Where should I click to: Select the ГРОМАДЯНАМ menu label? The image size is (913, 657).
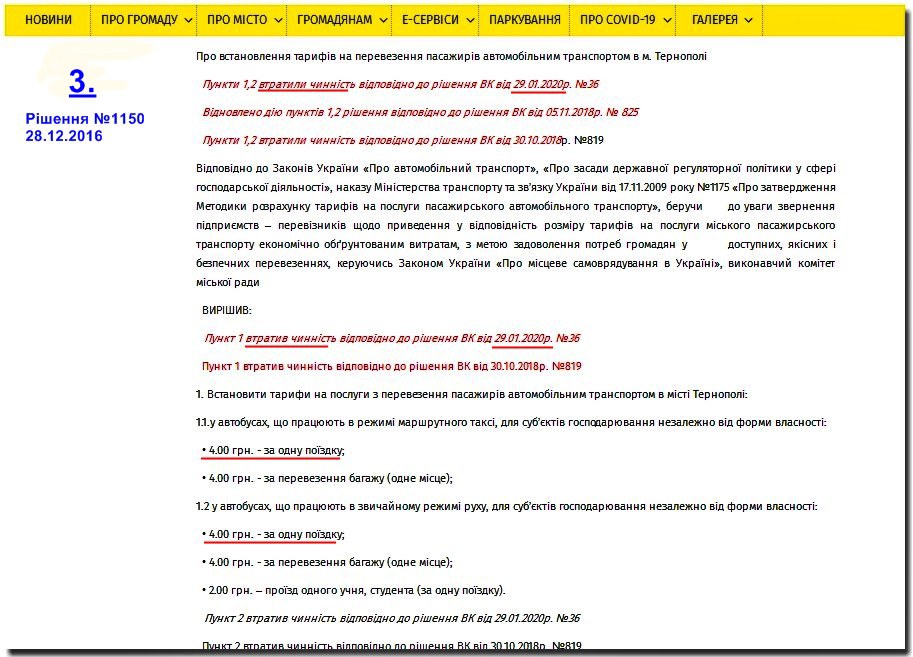(335, 20)
